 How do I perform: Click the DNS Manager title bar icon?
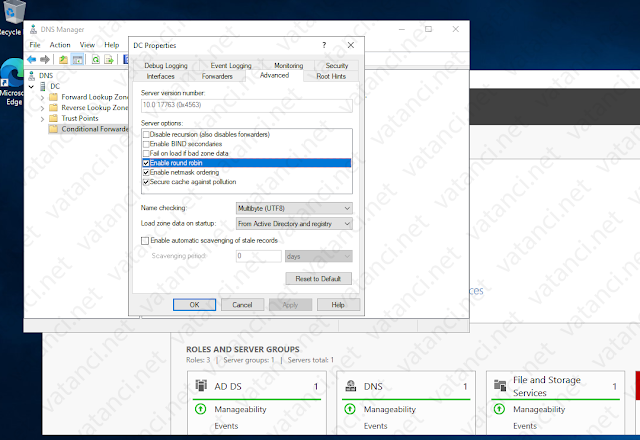pos(33,29)
